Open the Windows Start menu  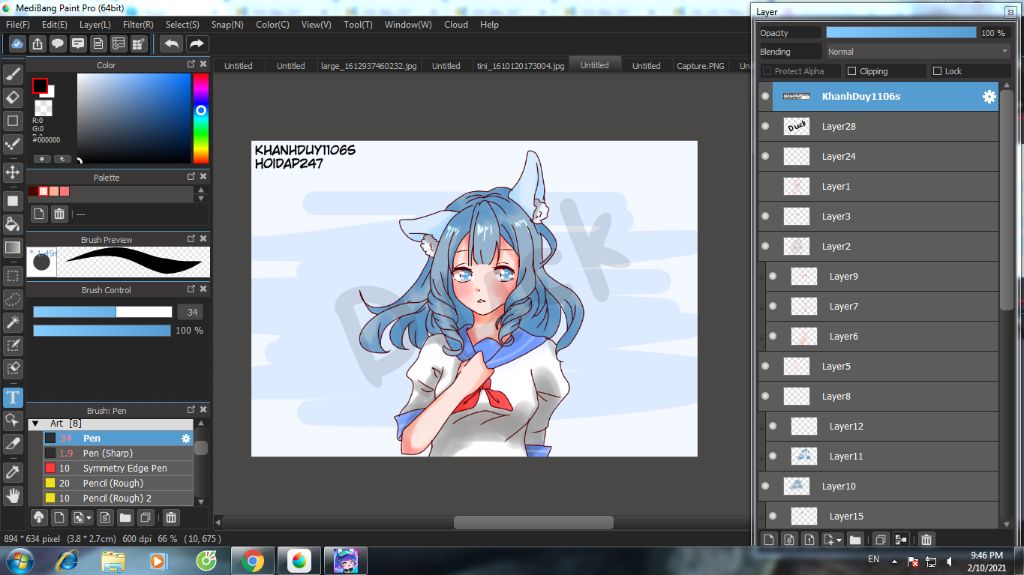pos(20,561)
